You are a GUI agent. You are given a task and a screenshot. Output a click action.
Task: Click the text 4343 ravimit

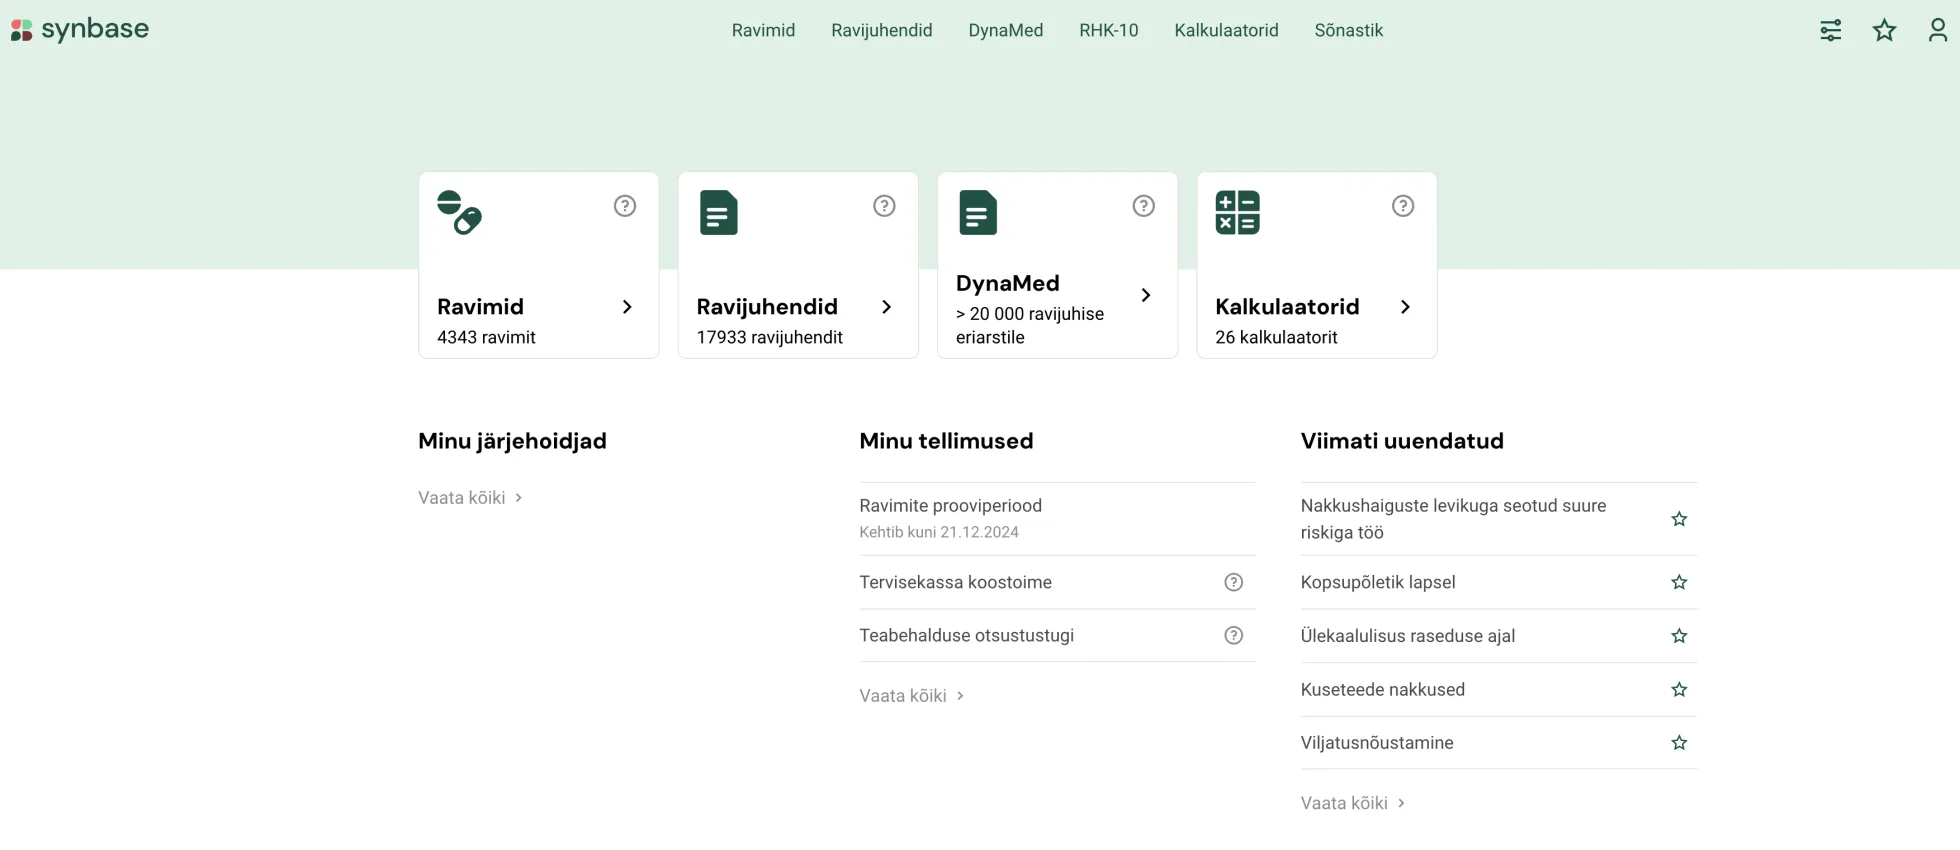pyautogui.click(x=486, y=338)
